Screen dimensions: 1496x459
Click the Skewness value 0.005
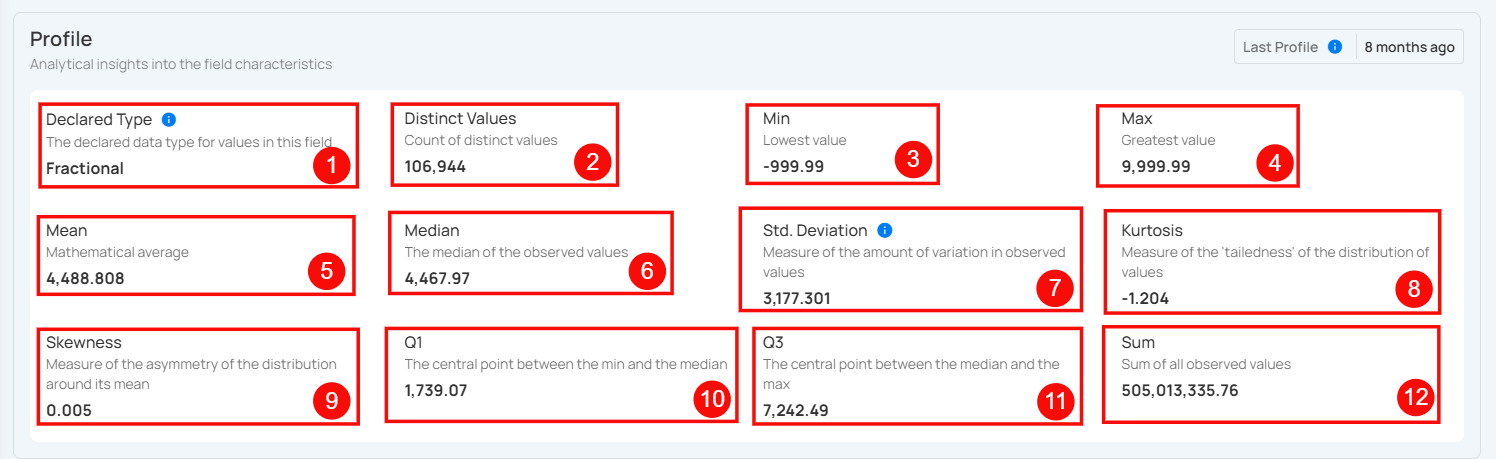click(x=69, y=410)
